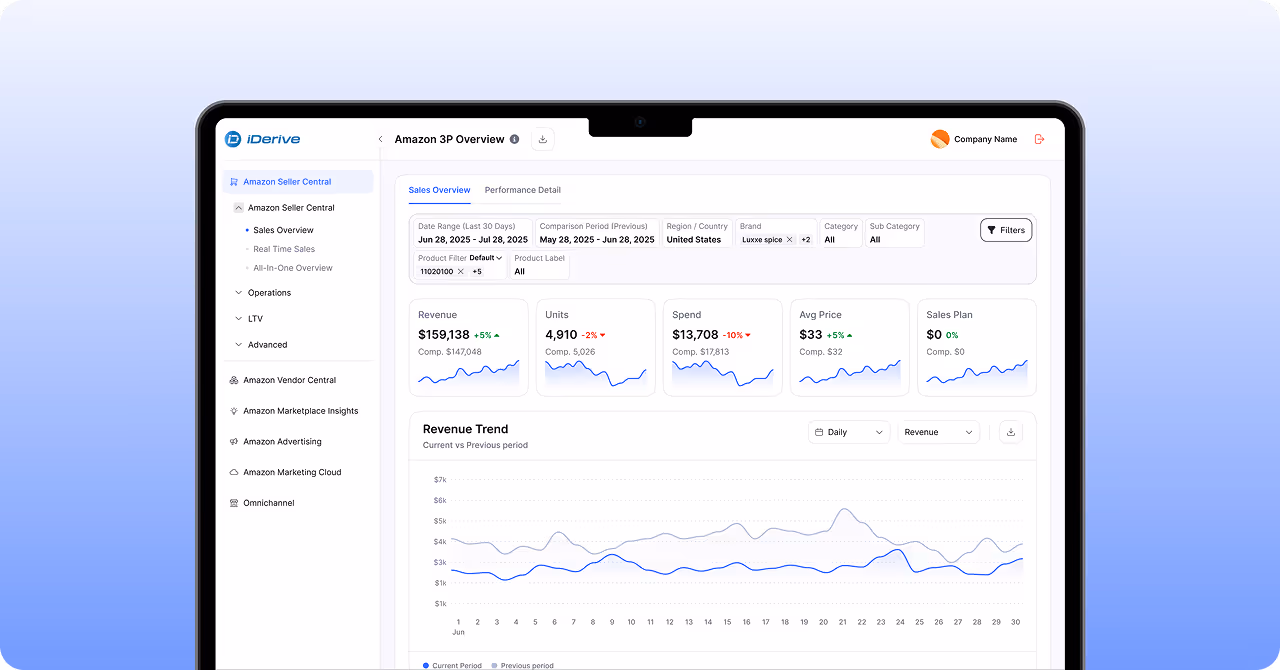Open the Sub Category filter
The width and height of the screenshot is (1280, 670).
(x=894, y=233)
